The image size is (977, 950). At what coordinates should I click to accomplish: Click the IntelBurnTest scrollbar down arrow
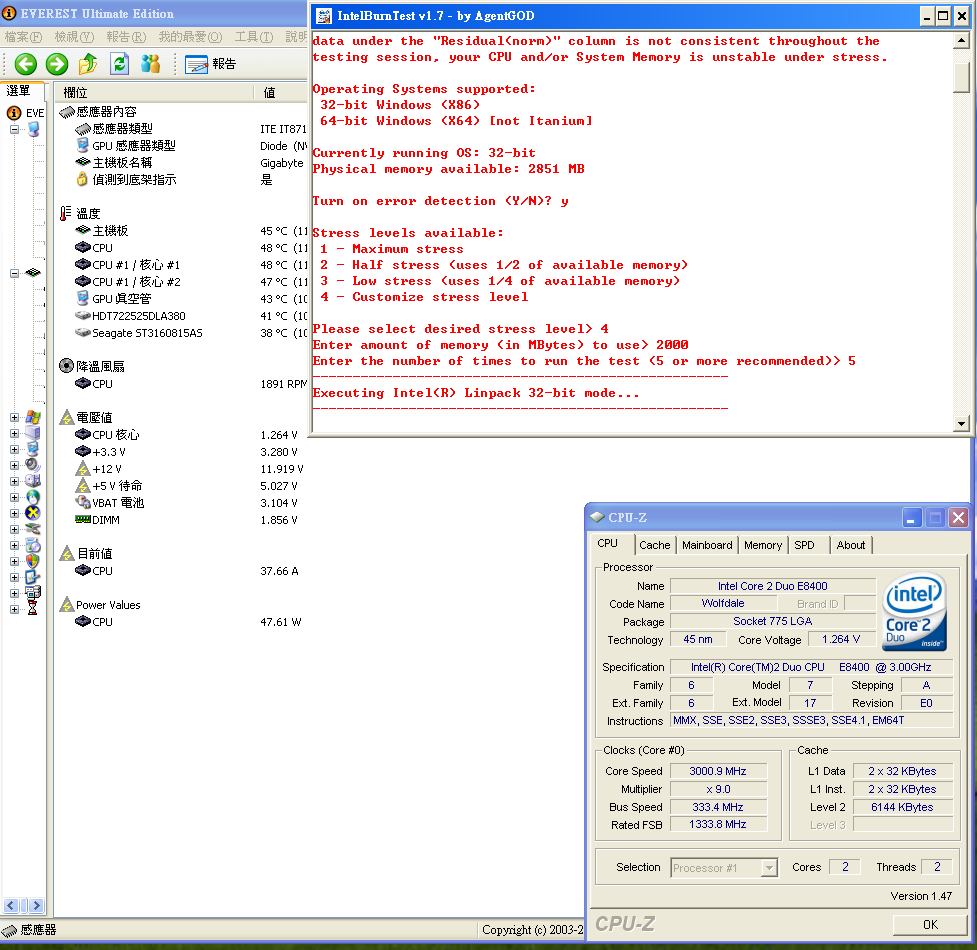click(962, 424)
